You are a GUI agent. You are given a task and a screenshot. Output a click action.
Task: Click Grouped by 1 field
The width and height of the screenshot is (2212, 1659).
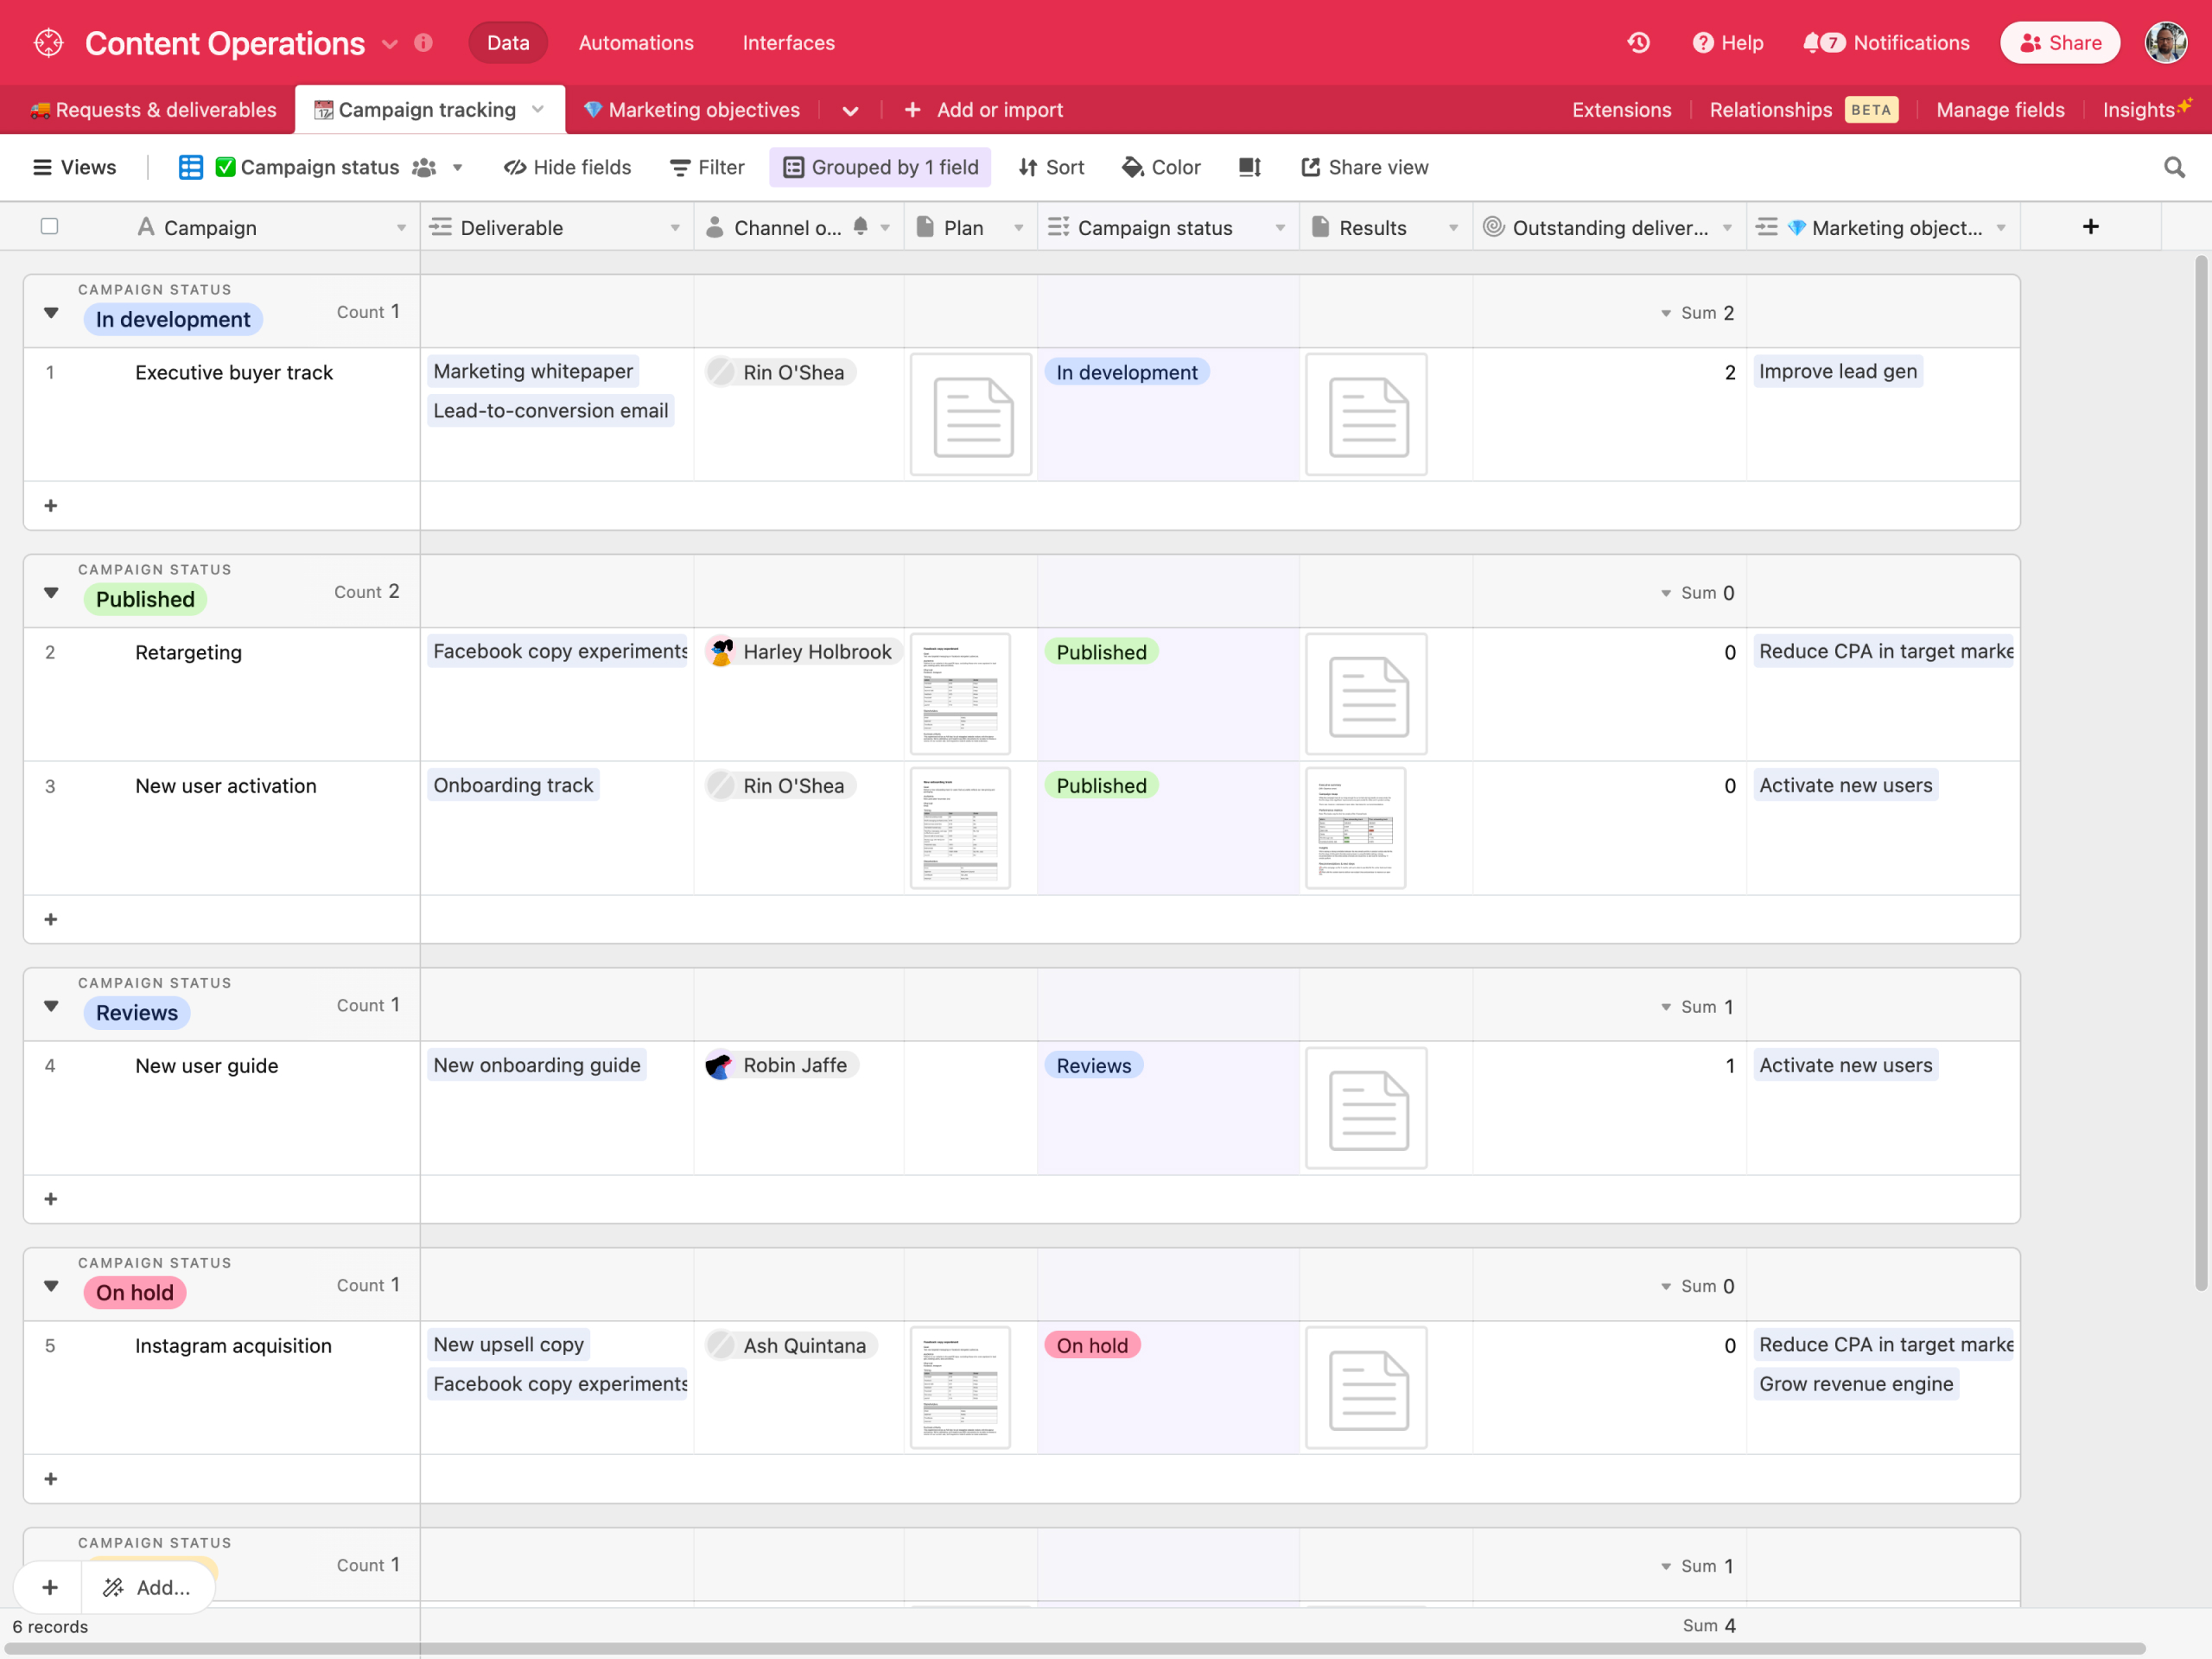pos(880,167)
